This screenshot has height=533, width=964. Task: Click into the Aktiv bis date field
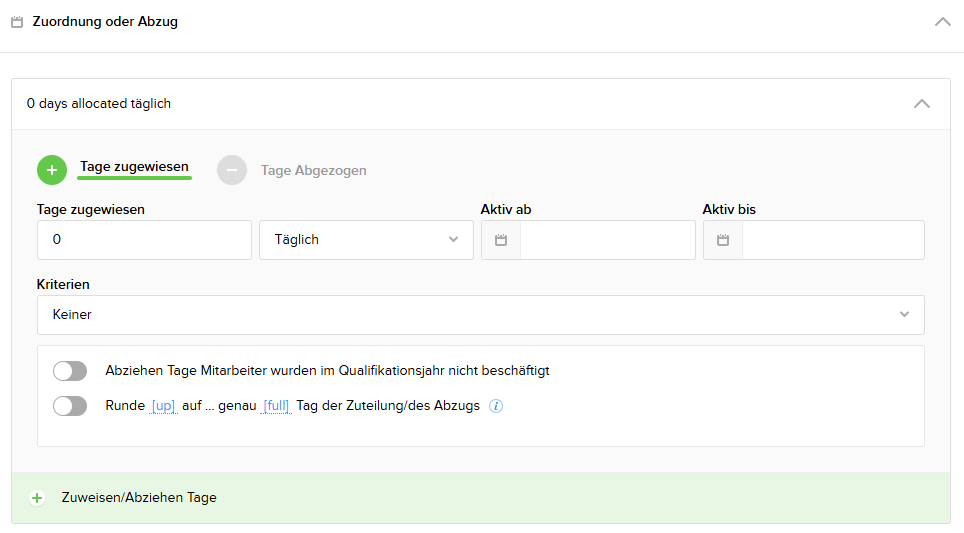click(x=832, y=240)
